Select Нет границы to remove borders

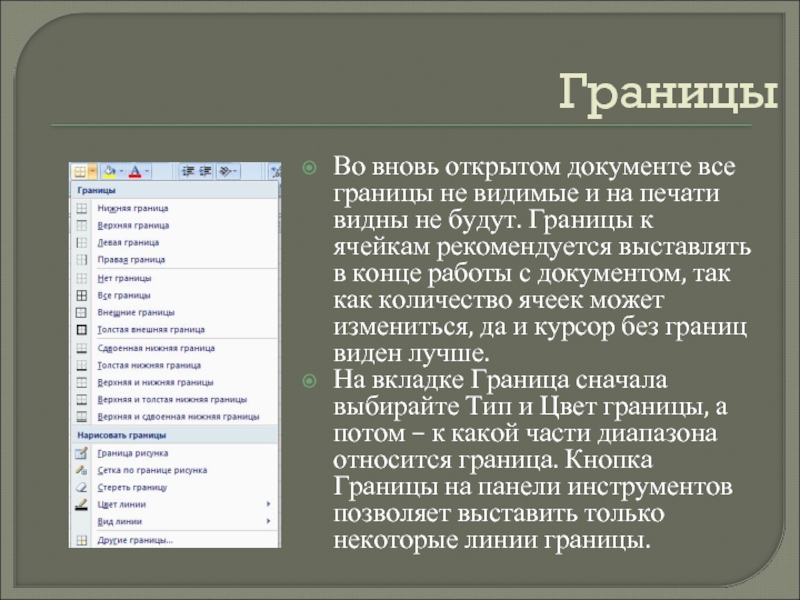tap(124, 278)
